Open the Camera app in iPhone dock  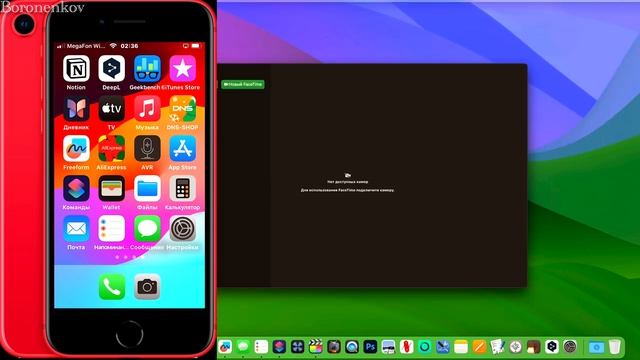[147, 287]
